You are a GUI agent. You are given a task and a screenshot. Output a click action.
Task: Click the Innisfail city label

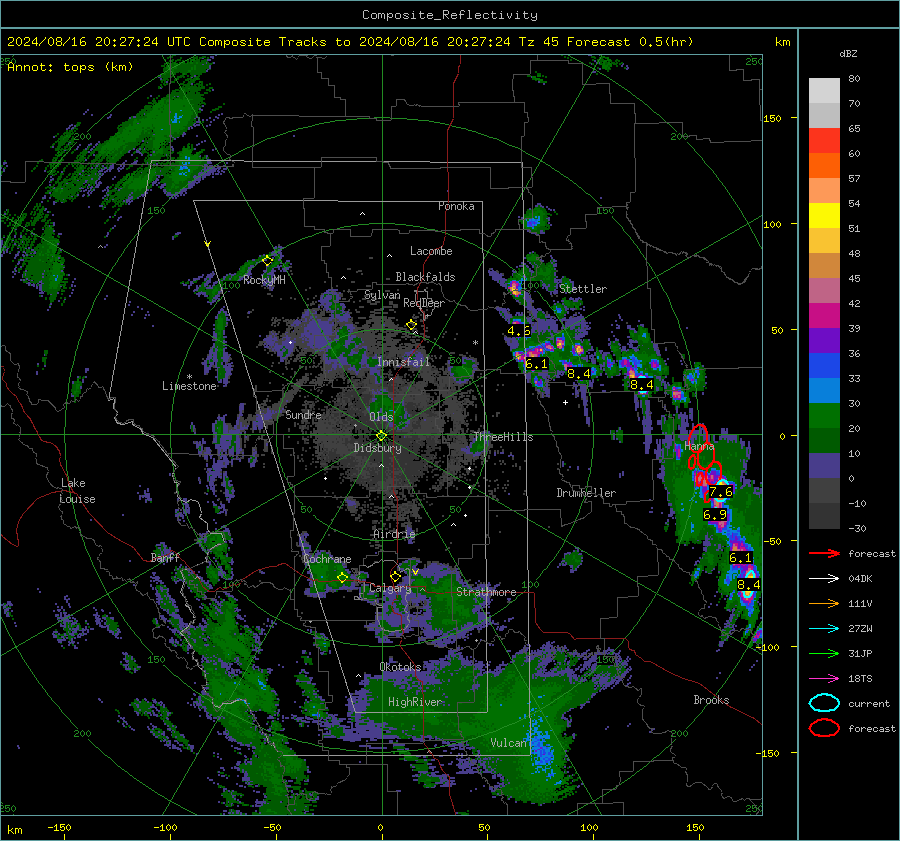pos(403,362)
